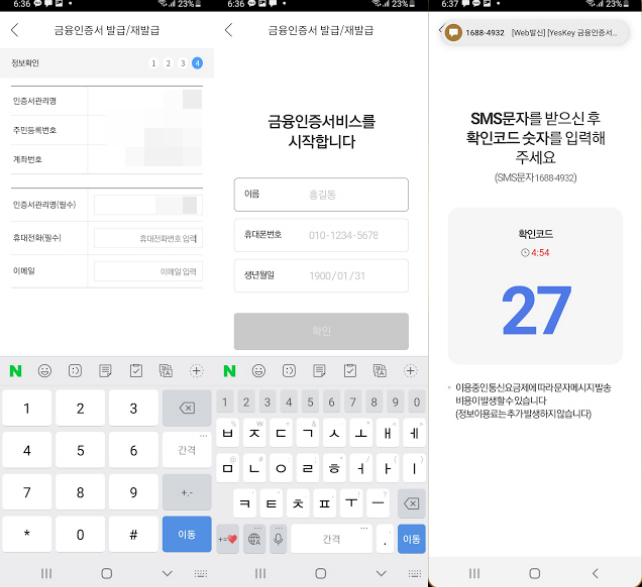Tap blue 이동 key on numeric keypad
Viewport: 642px width, 587px height.
coord(187,534)
